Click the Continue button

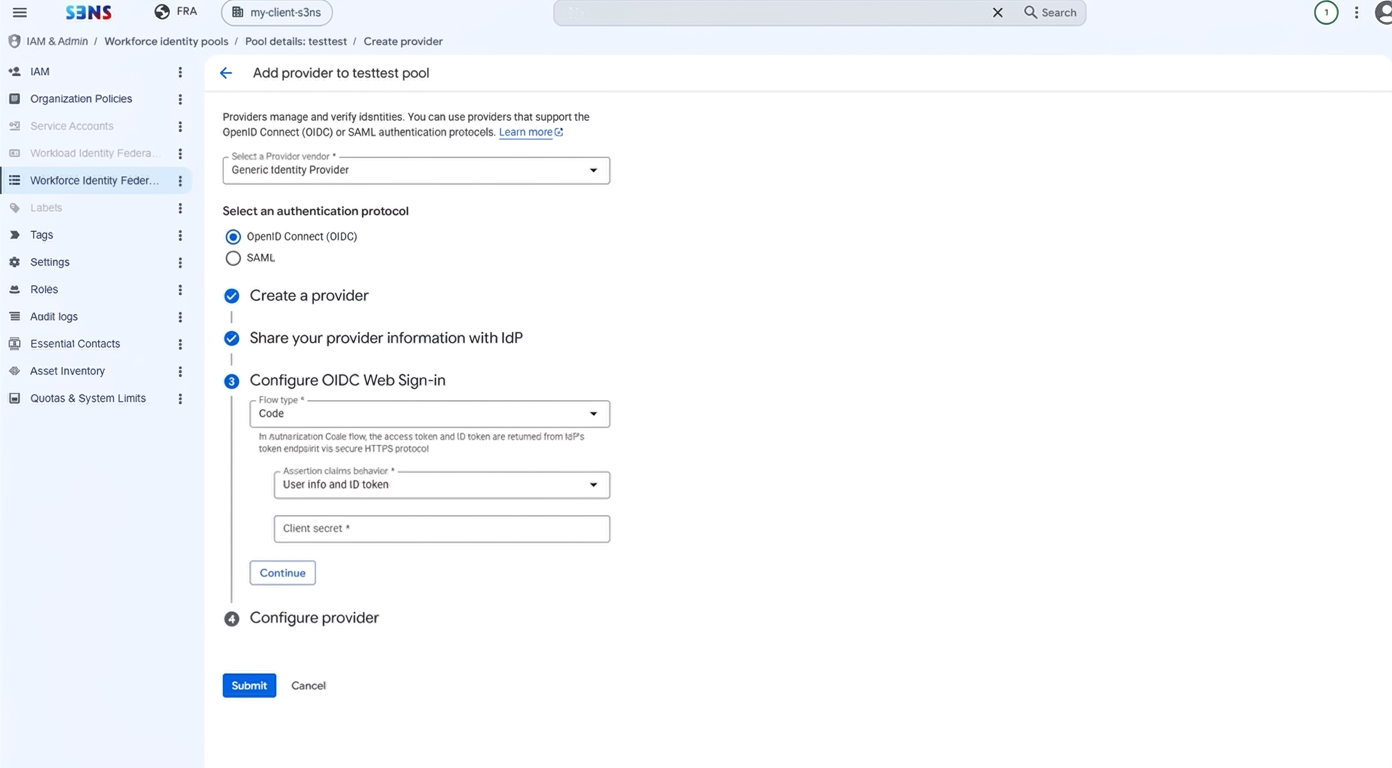pyautogui.click(x=283, y=573)
